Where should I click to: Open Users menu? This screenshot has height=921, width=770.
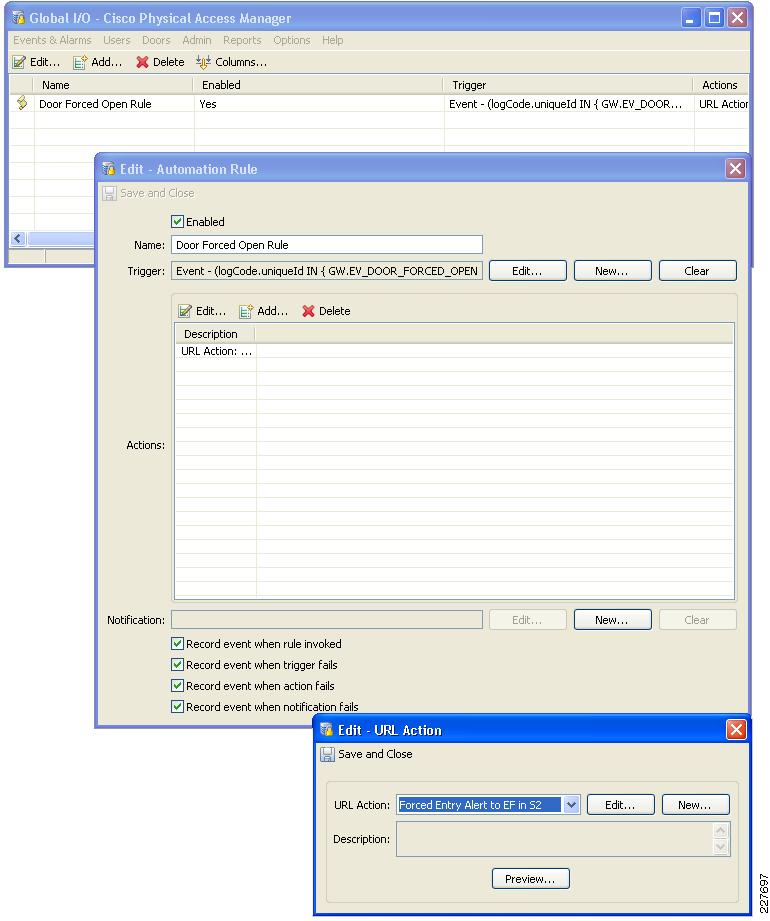pyautogui.click(x=117, y=40)
